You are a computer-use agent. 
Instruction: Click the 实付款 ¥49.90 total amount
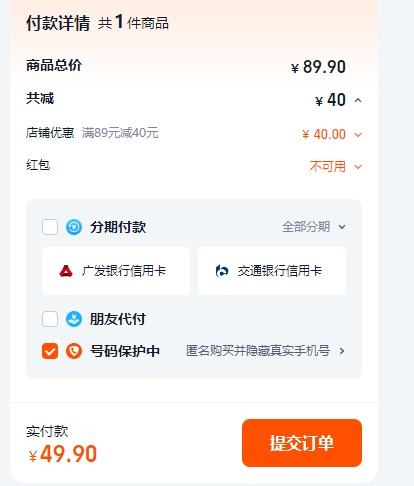63,454
